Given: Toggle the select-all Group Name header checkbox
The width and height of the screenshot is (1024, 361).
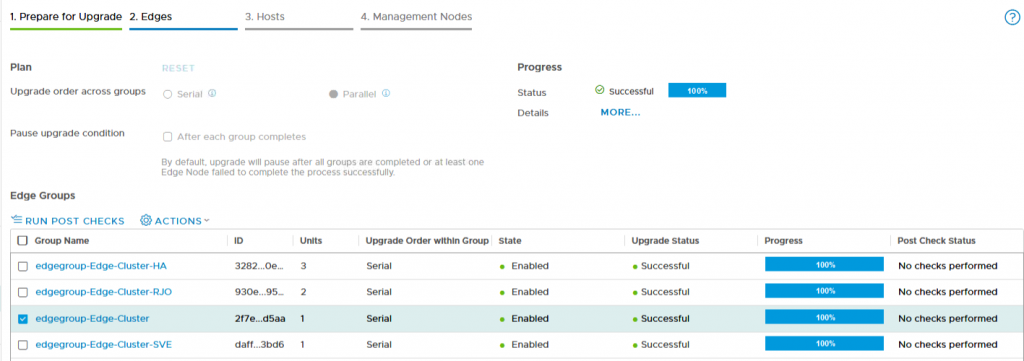Looking at the screenshot, I should pos(23,241).
